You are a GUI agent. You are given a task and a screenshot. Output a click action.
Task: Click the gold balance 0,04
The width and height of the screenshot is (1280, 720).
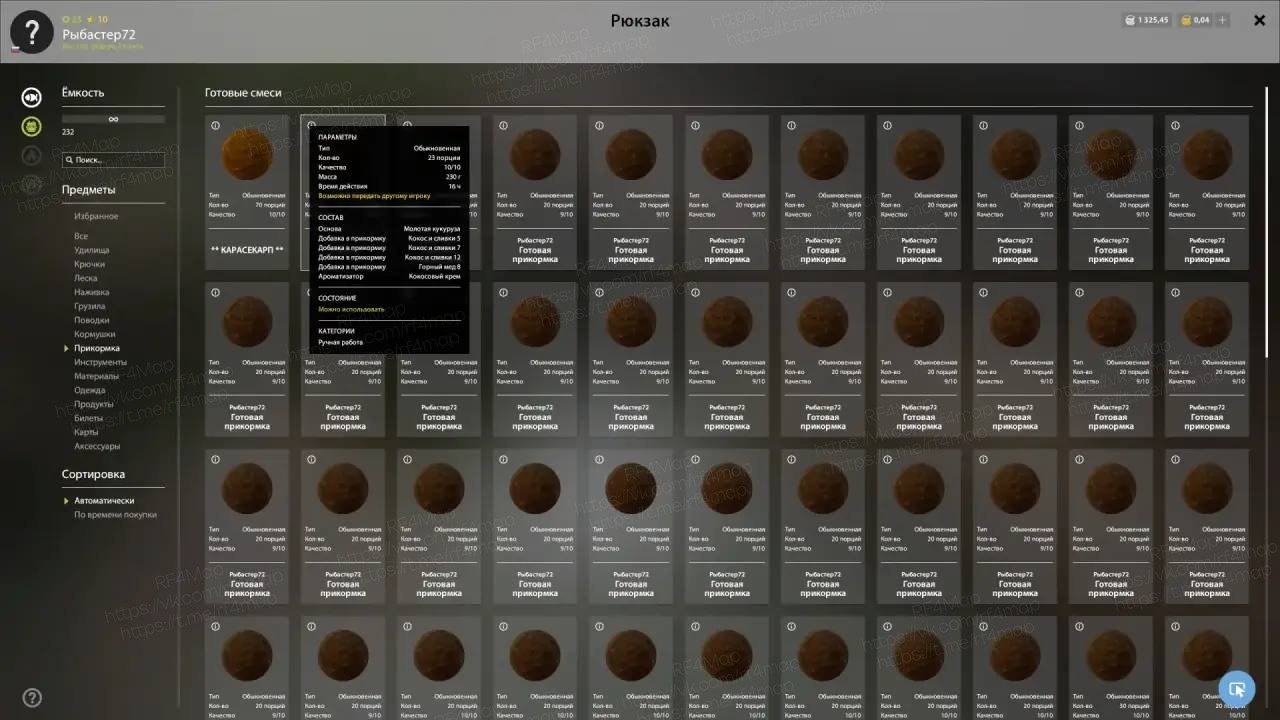[x=1202, y=20]
